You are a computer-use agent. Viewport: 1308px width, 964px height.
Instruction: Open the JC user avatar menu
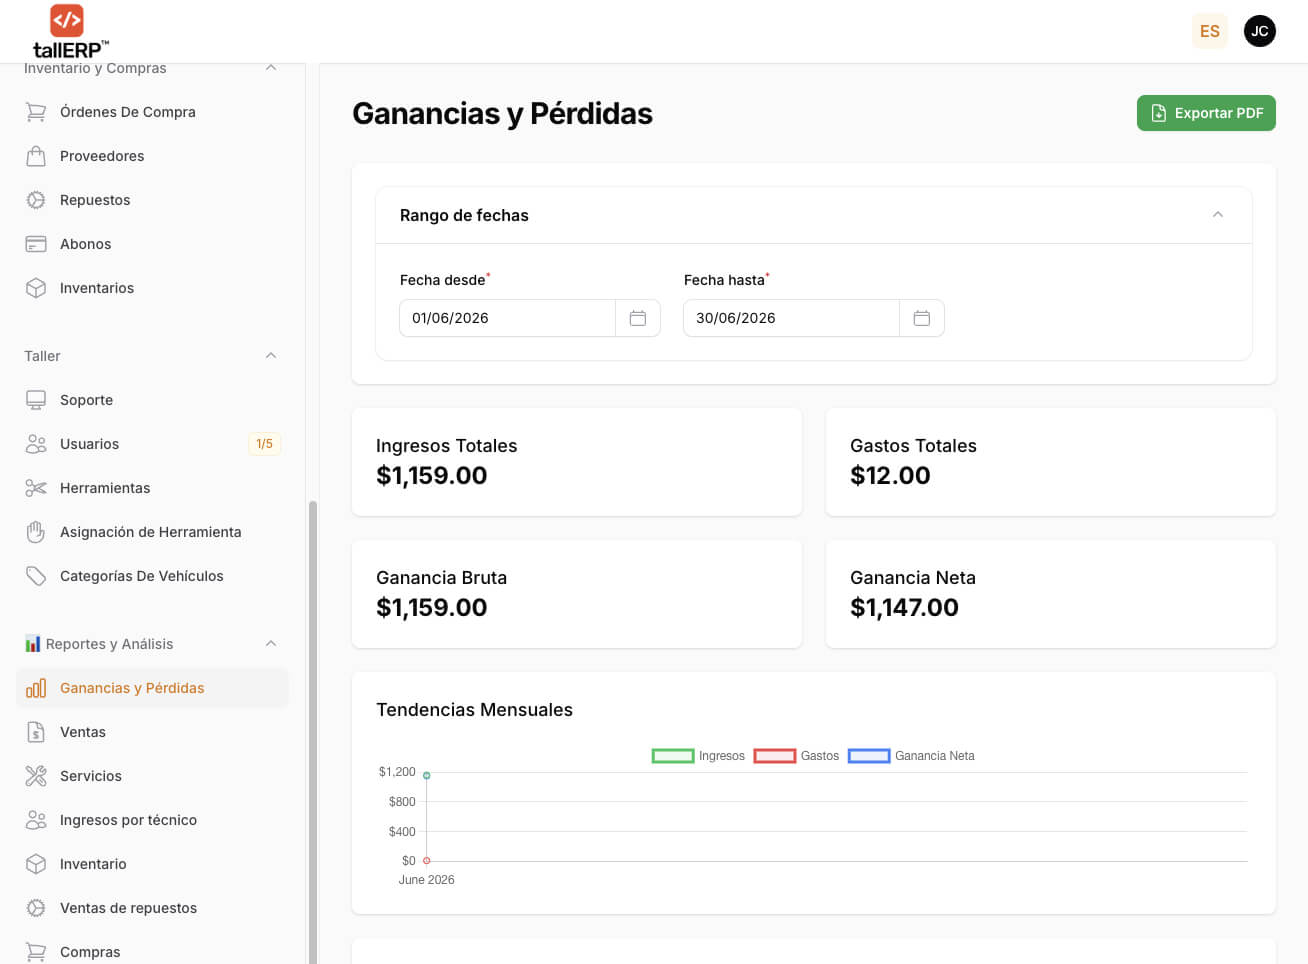click(x=1260, y=31)
